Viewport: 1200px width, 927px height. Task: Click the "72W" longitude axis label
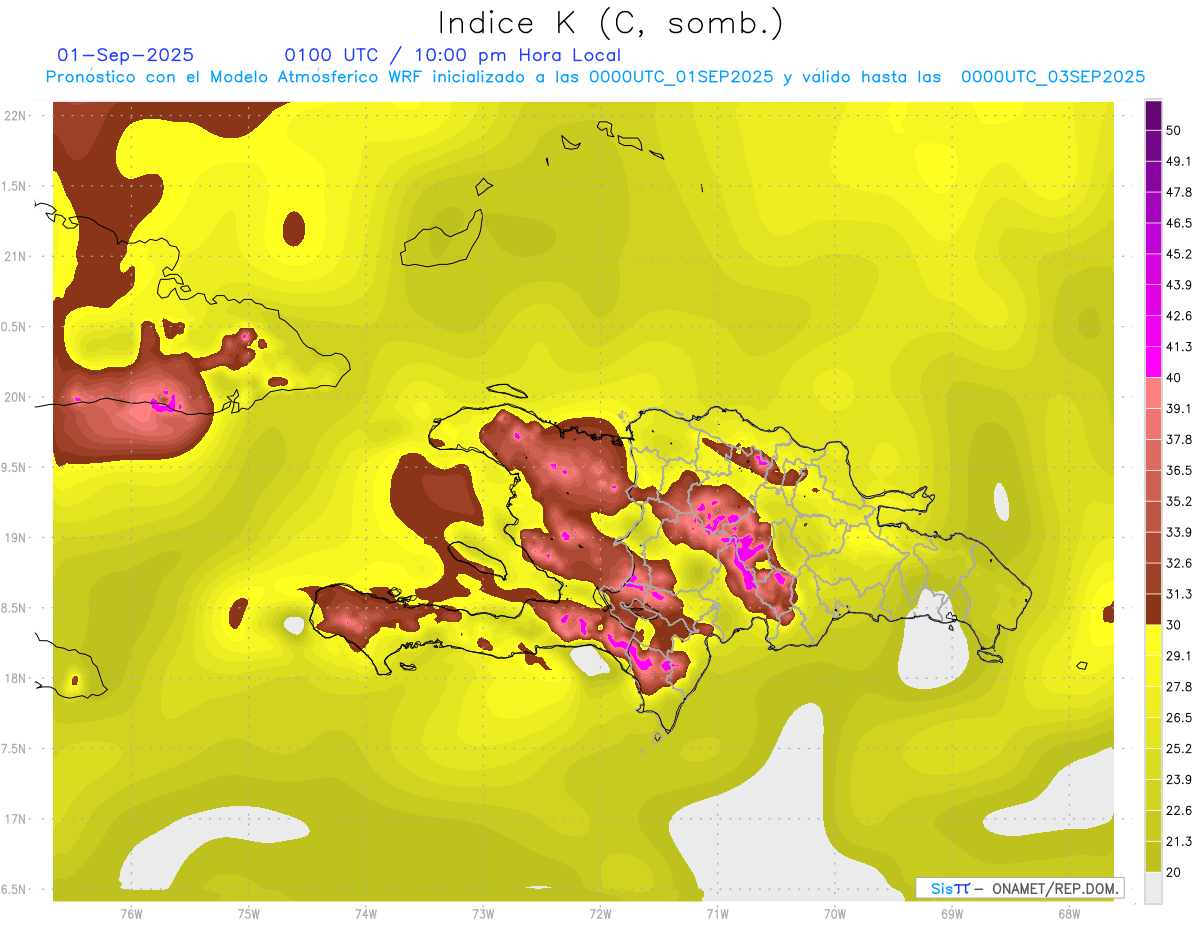coord(600,913)
